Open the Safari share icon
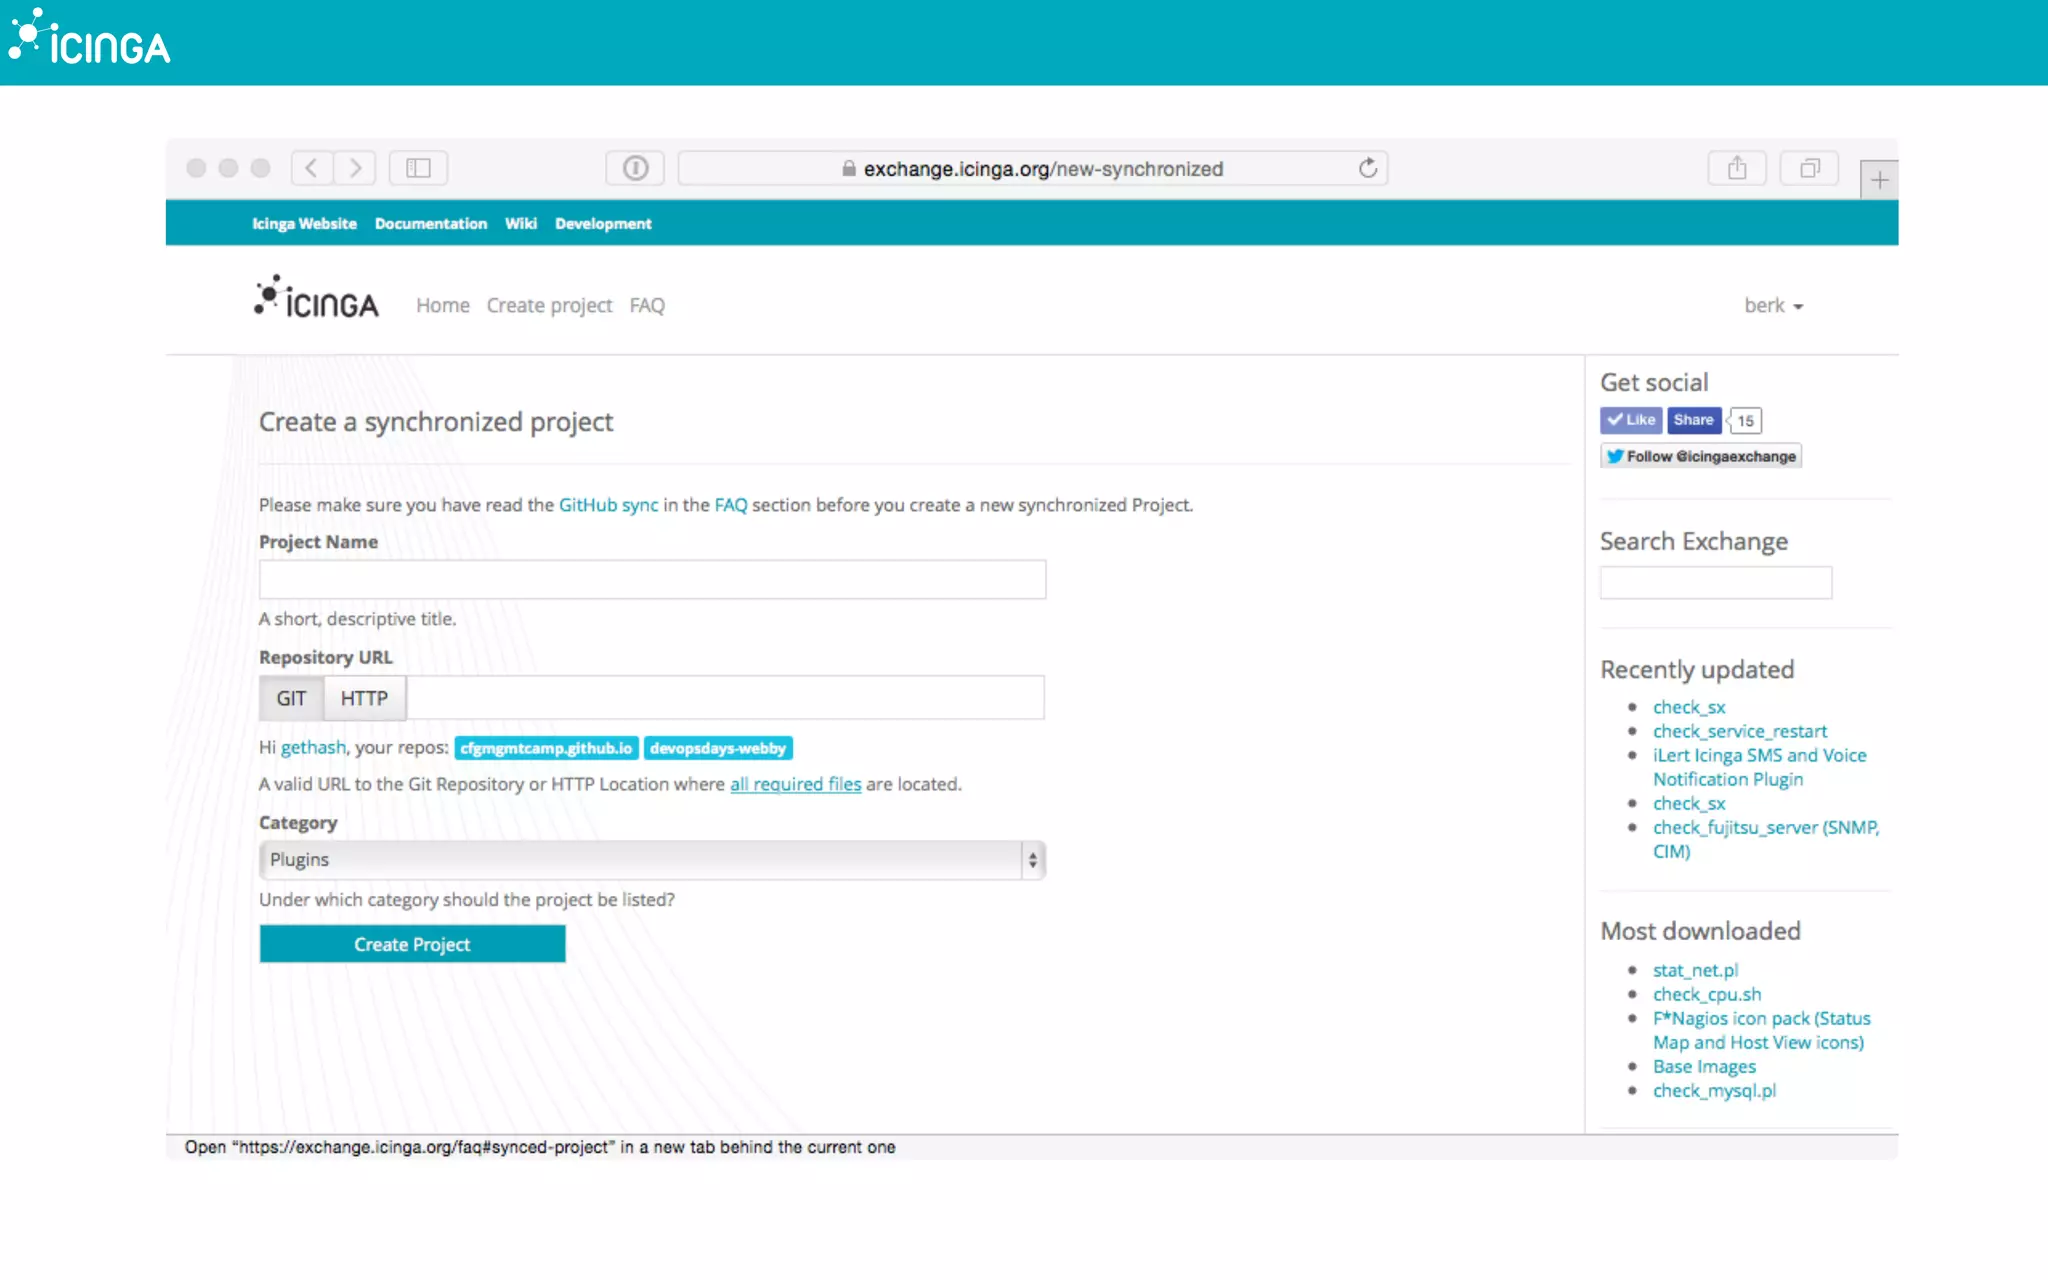Screen dimensions: 2048x1280 click(x=1737, y=168)
